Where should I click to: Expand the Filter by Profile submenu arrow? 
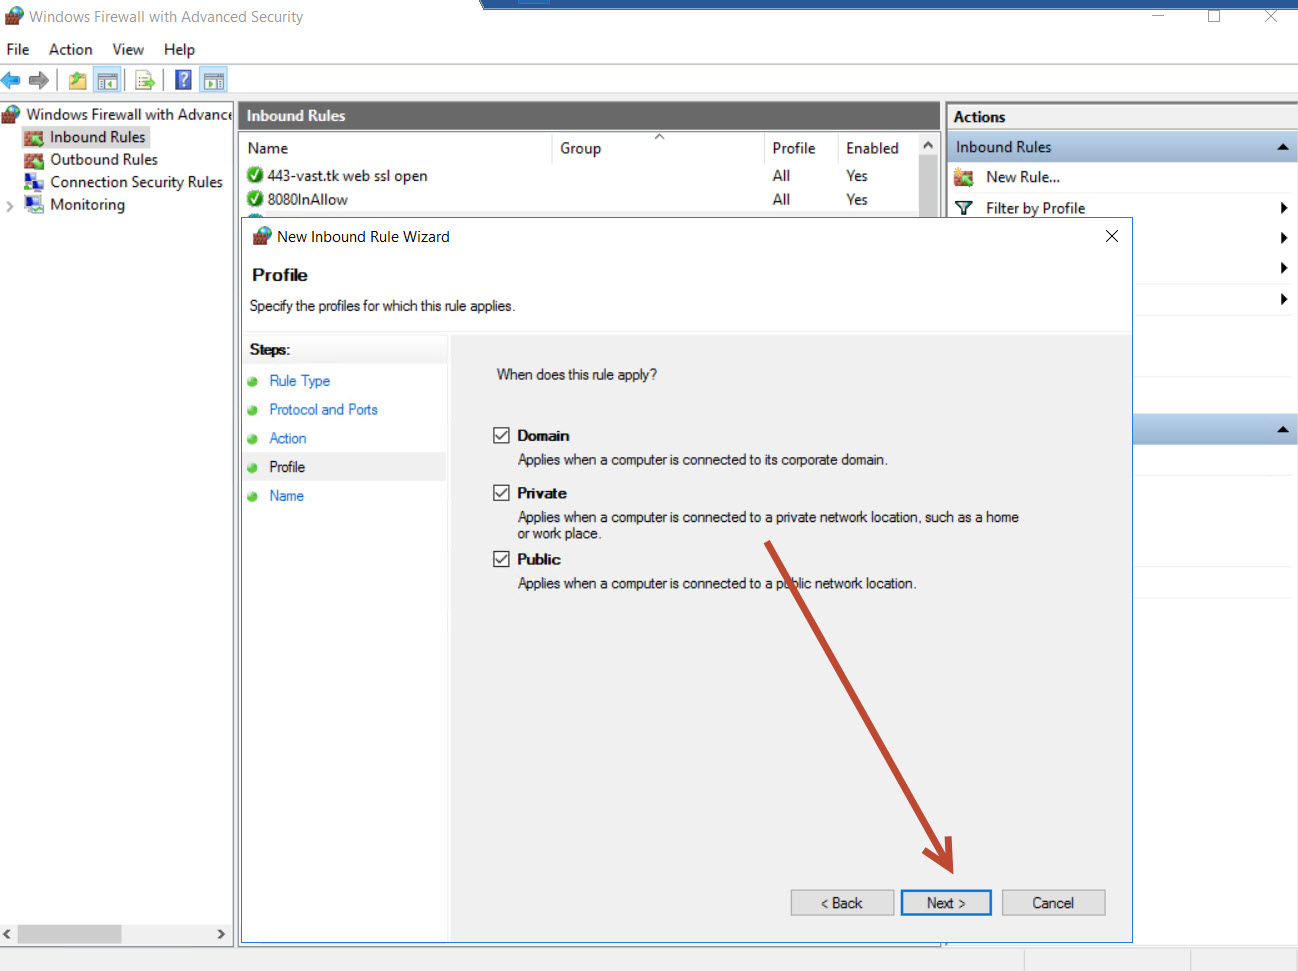1283,208
